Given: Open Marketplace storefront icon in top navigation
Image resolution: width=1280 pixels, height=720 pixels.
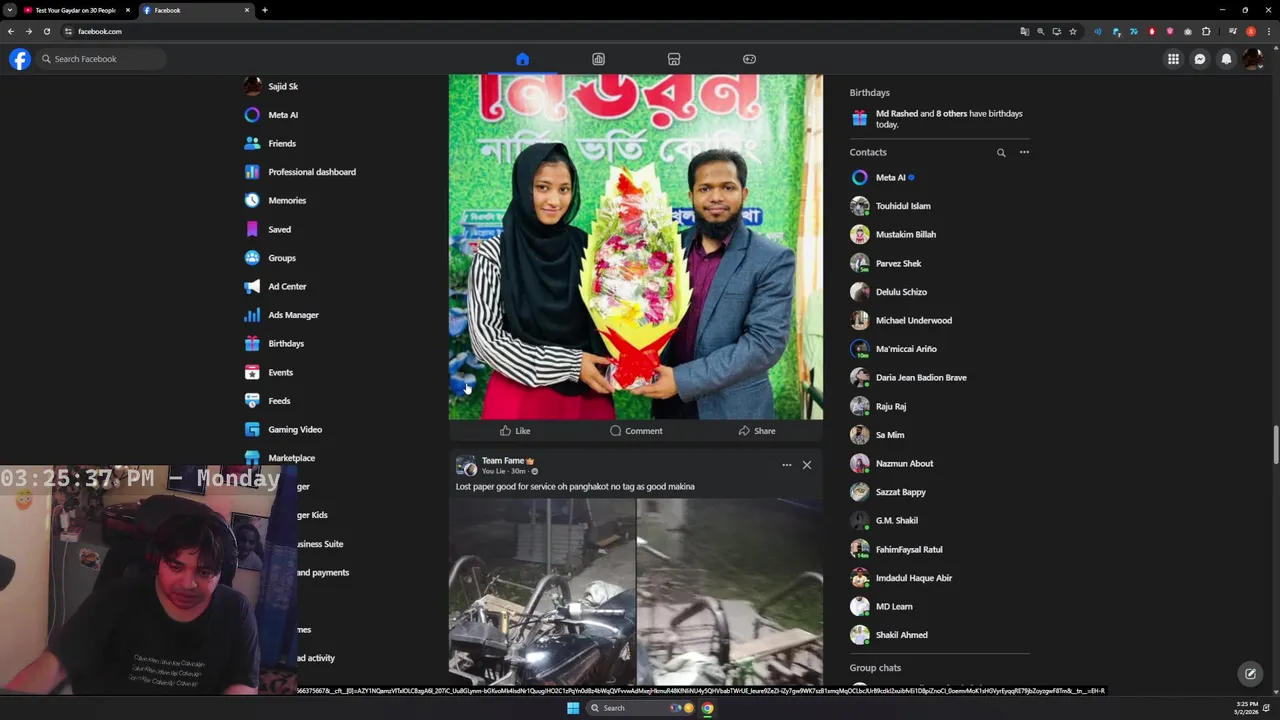Looking at the screenshot, I should pyautogui.click(x=674, y=59).
